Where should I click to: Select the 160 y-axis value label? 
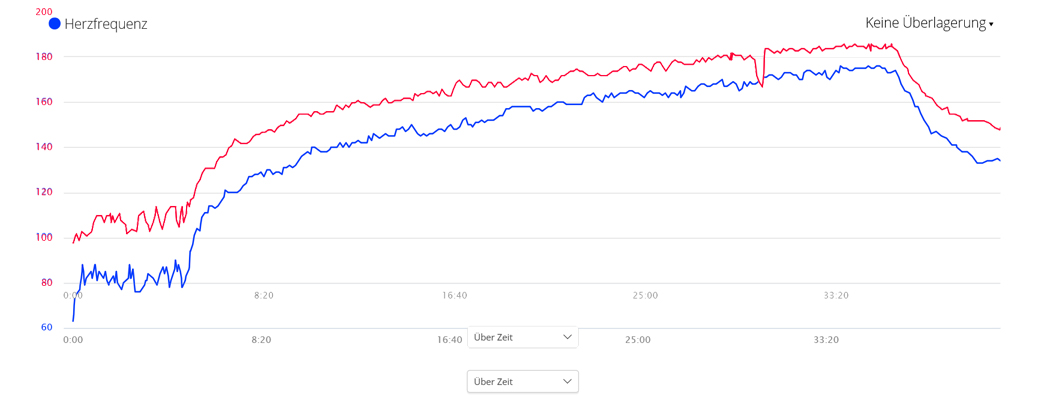point(44,102)
